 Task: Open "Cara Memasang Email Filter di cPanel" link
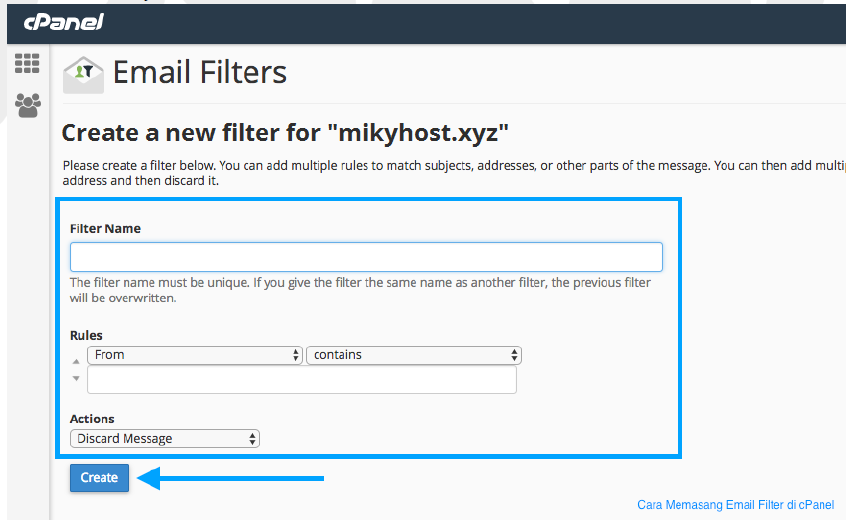[x=735, y=505]
